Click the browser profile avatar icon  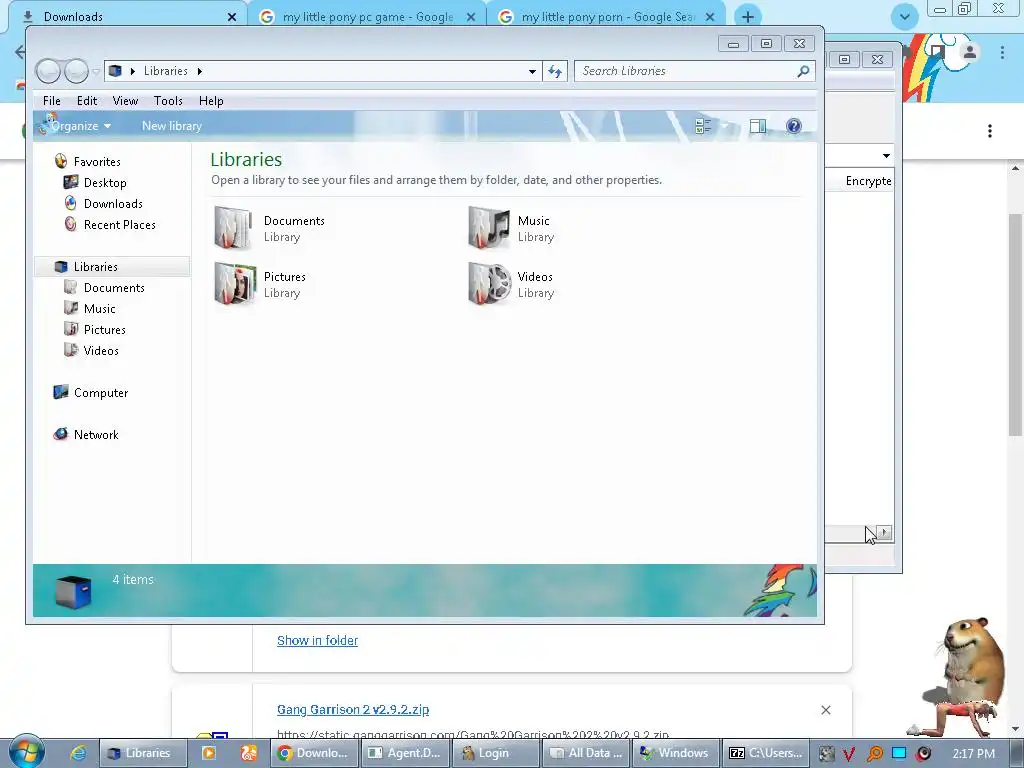point(969,52)
